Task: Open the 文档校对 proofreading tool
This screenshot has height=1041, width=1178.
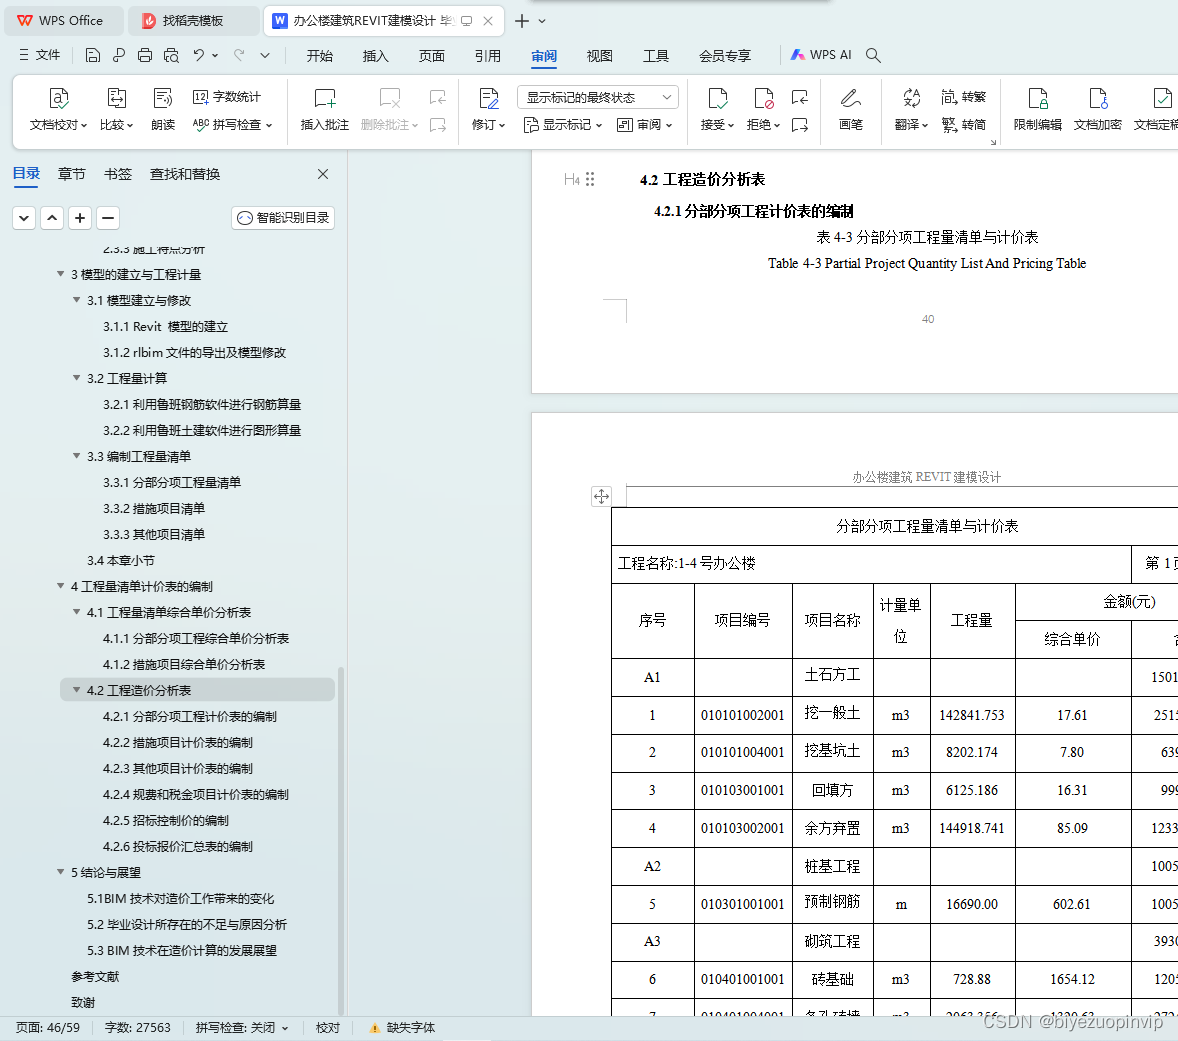Action: pos(59,109)
